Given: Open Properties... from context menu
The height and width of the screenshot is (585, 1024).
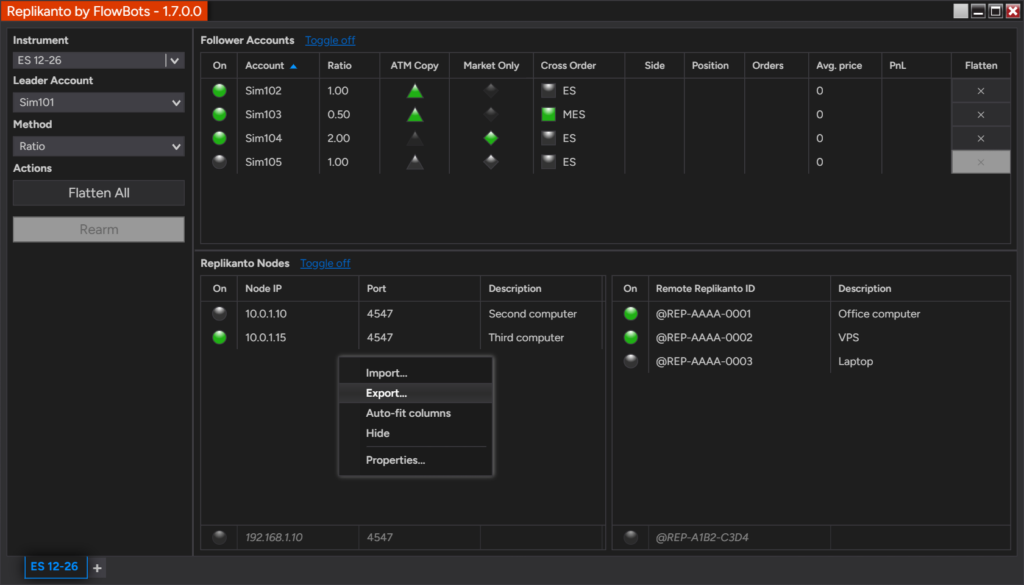Looking at the screenshot, I should 415,460.
